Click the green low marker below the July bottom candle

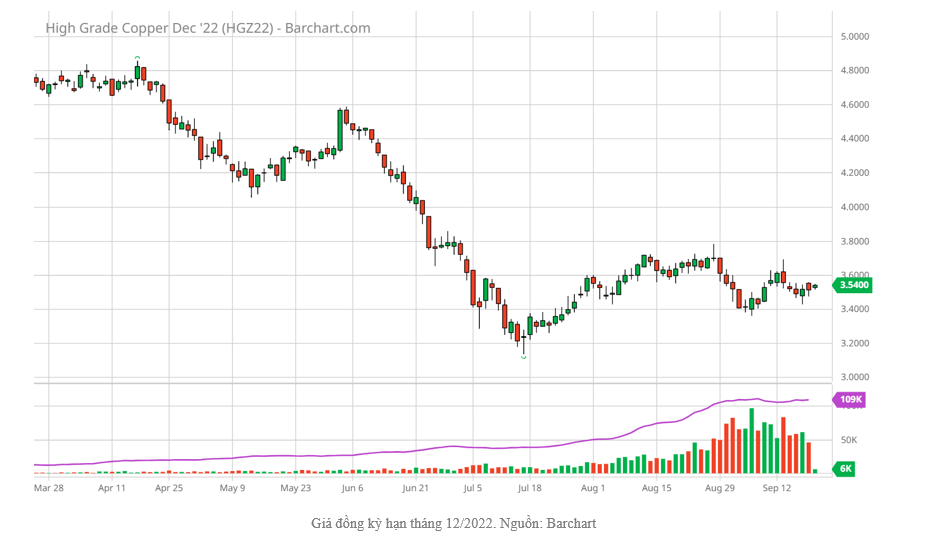point(524,357)
